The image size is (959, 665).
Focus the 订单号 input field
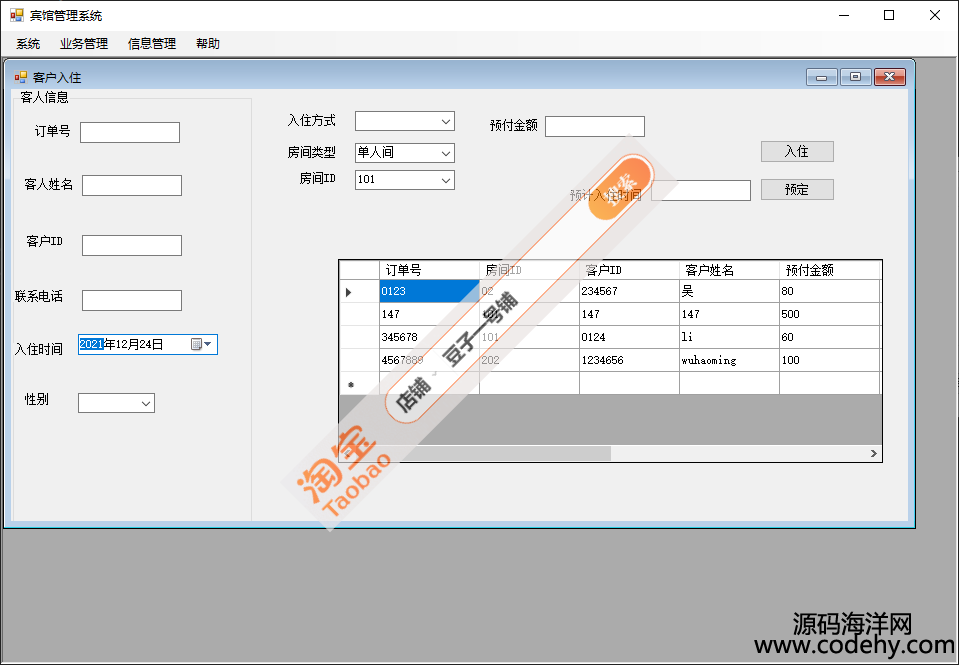point(130,133)
